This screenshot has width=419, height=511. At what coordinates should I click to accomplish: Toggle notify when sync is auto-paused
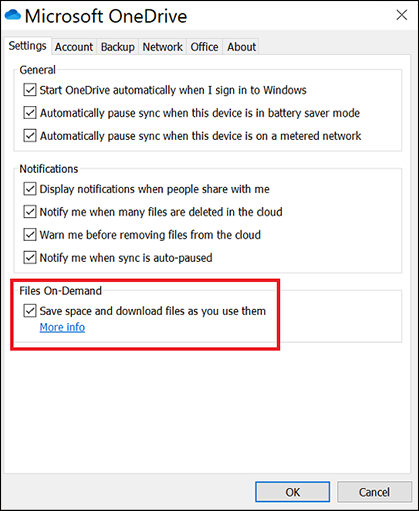[30, 258]
